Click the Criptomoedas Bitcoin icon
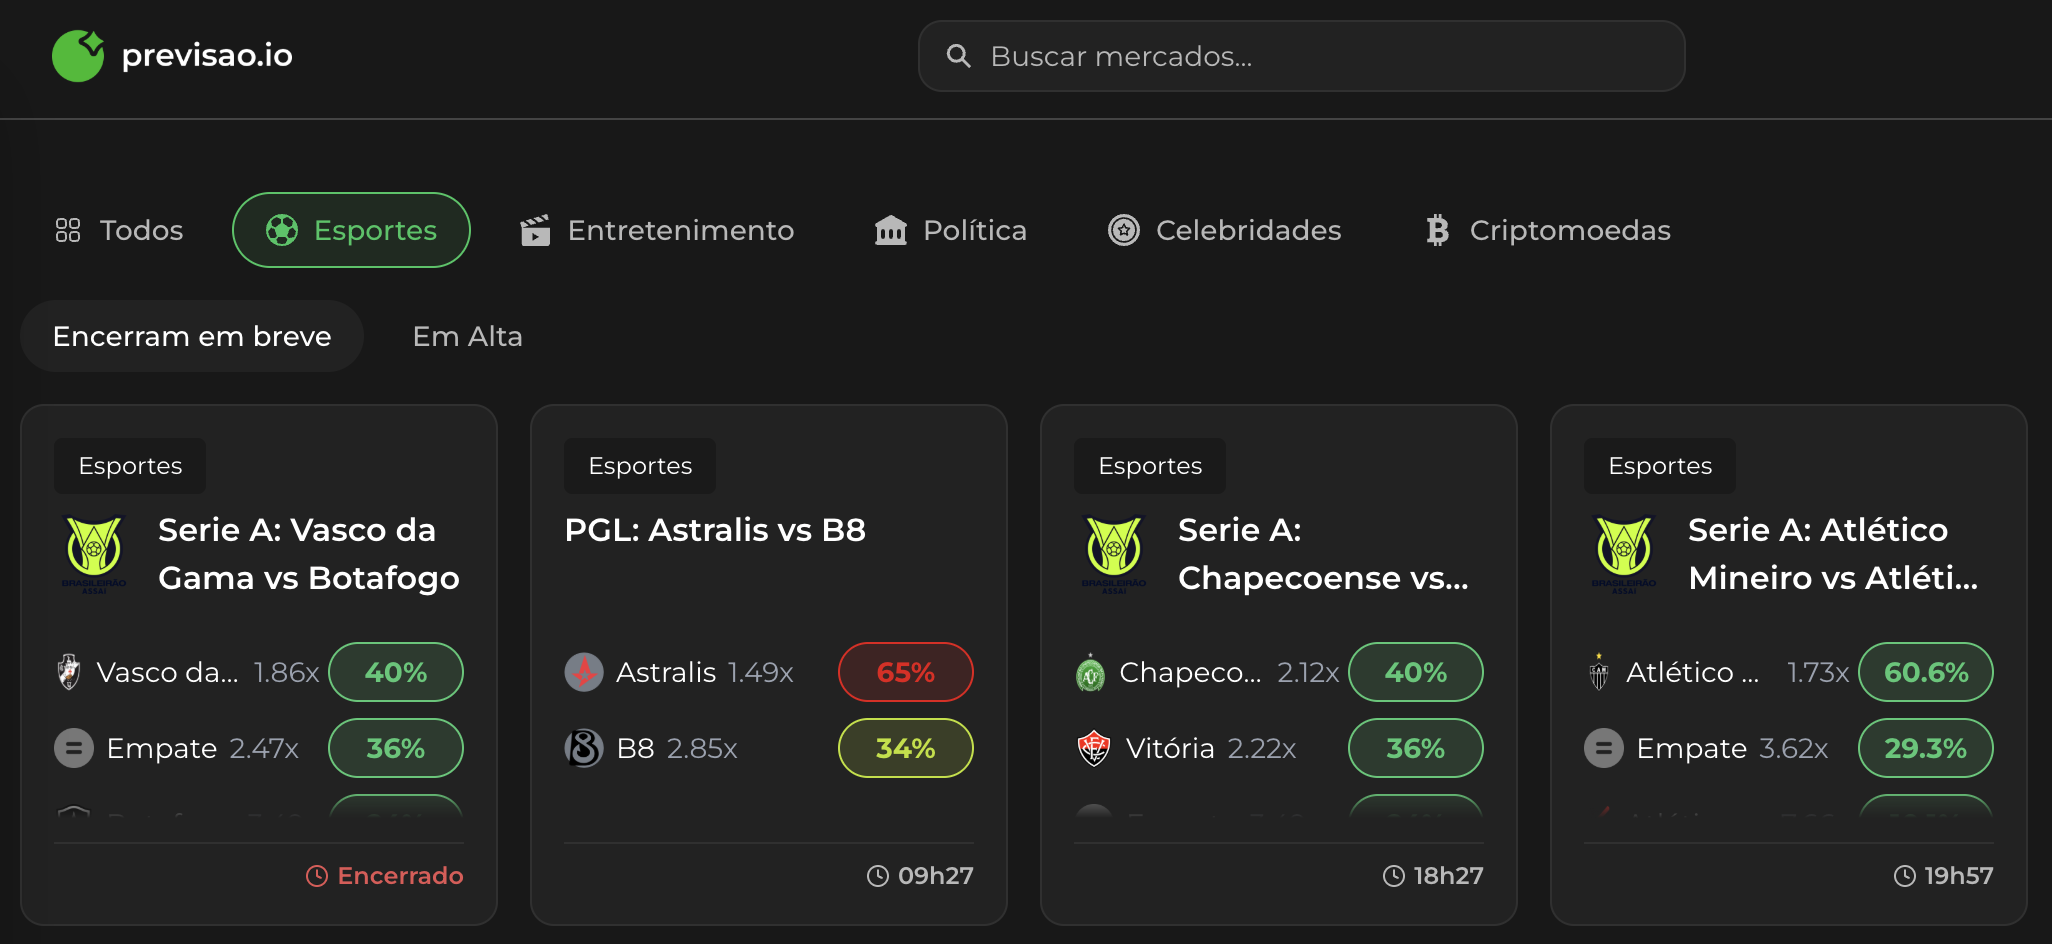Viewport: 2052px width, 944px height. tap(1437, 229)
